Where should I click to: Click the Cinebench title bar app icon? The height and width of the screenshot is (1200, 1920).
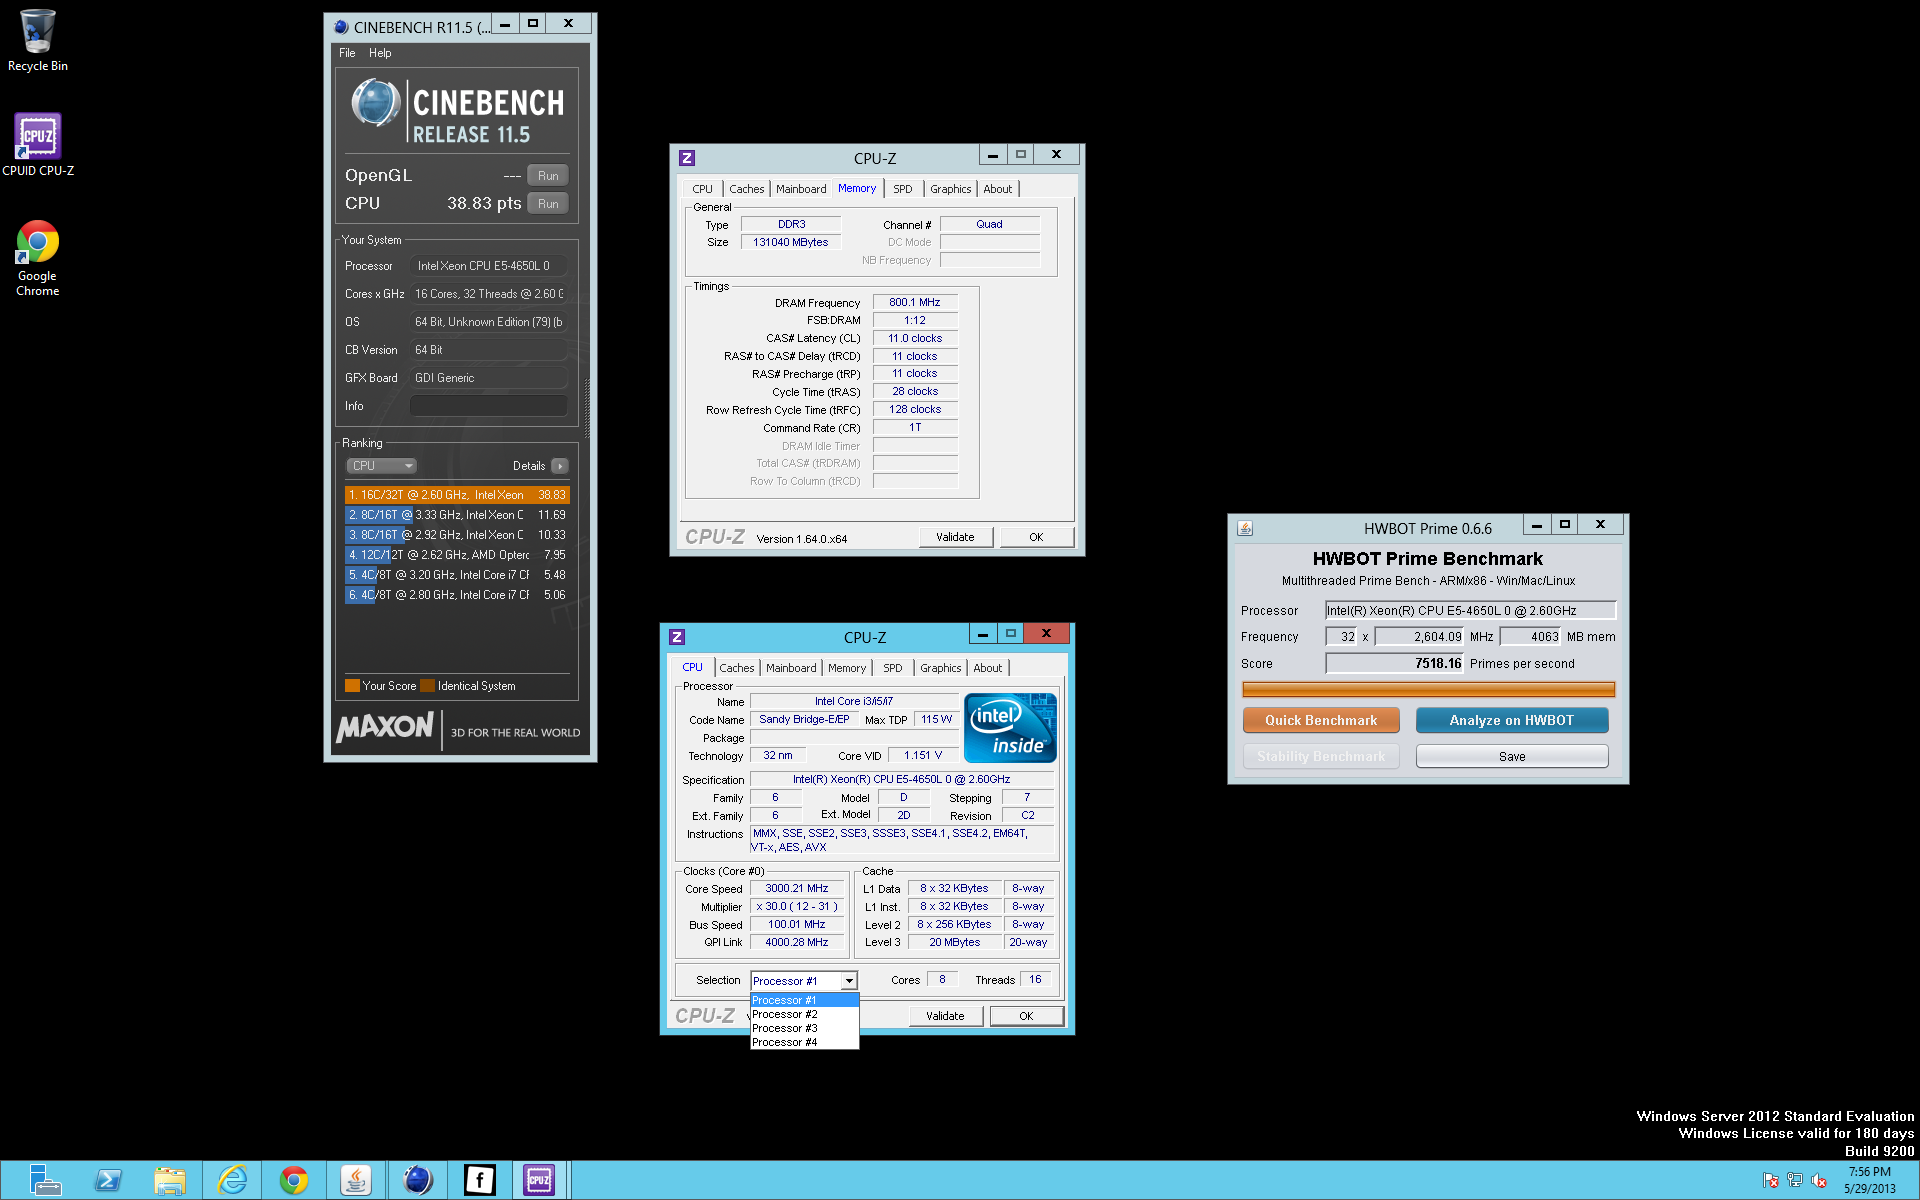pos(341,27)
